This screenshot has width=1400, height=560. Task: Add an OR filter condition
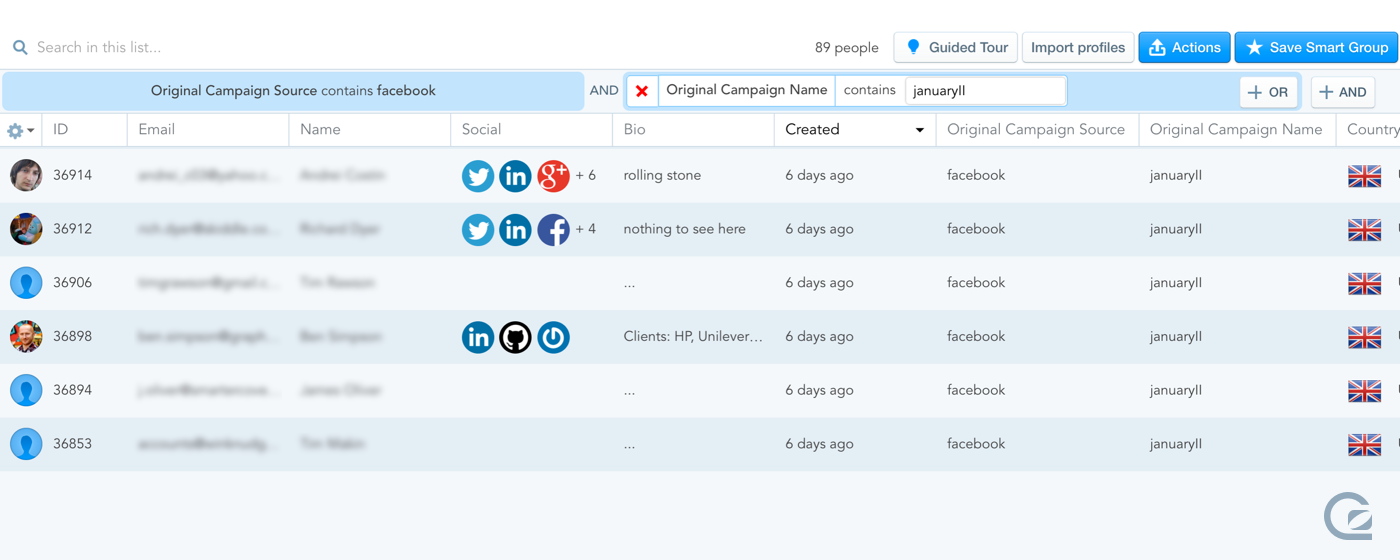coord(1268,92)
